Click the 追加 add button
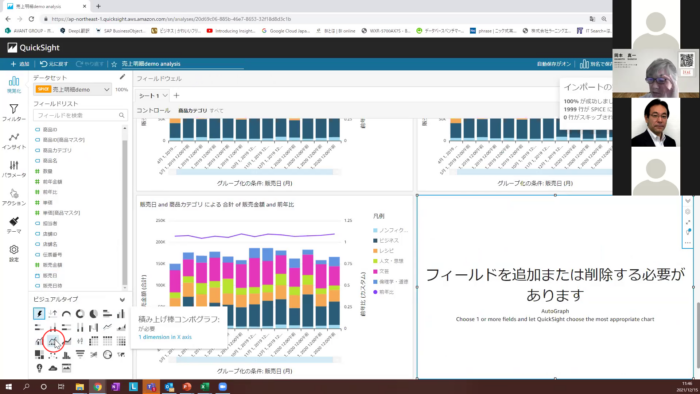The height and width of the screenshot is (394, 700). (20, 64)
